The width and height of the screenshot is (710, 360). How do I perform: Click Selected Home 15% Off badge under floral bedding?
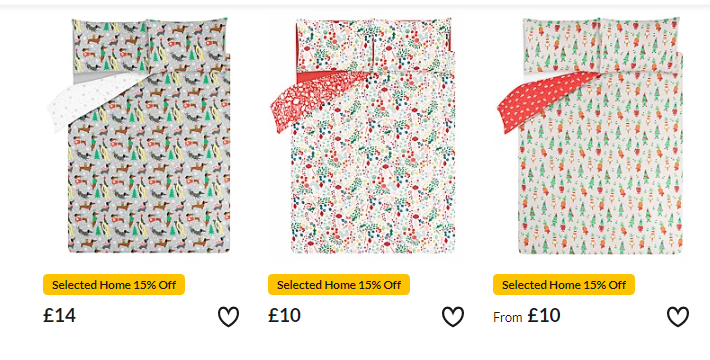(x=339, y=285)
